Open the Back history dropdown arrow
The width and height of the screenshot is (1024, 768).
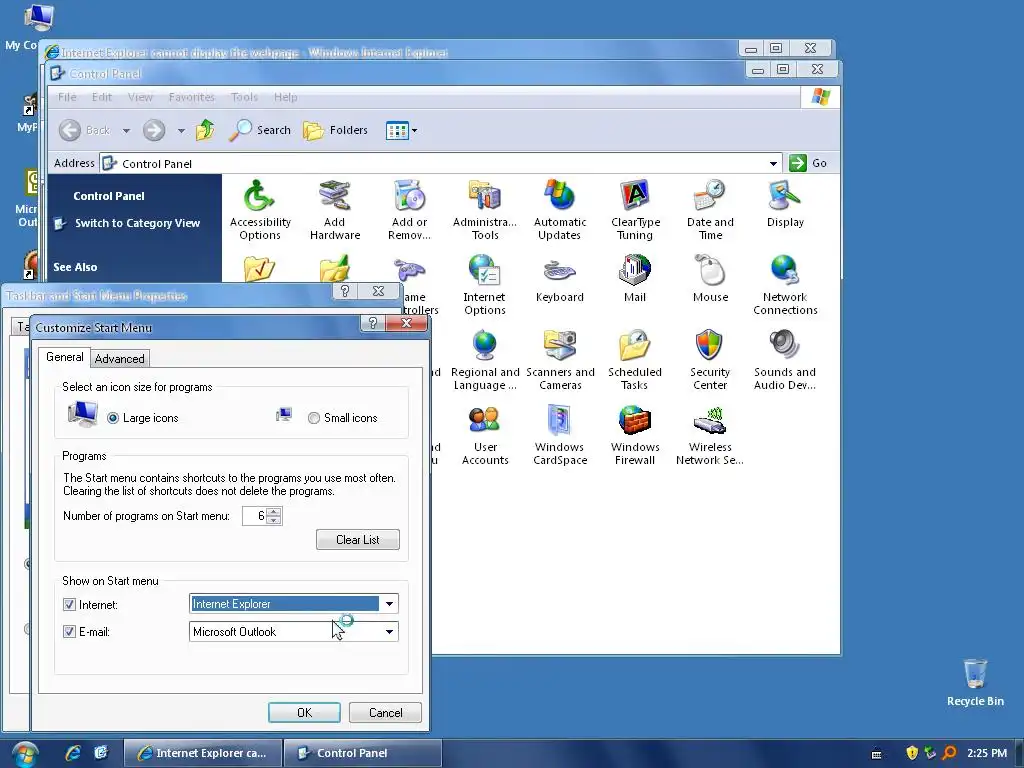(126, 131)
